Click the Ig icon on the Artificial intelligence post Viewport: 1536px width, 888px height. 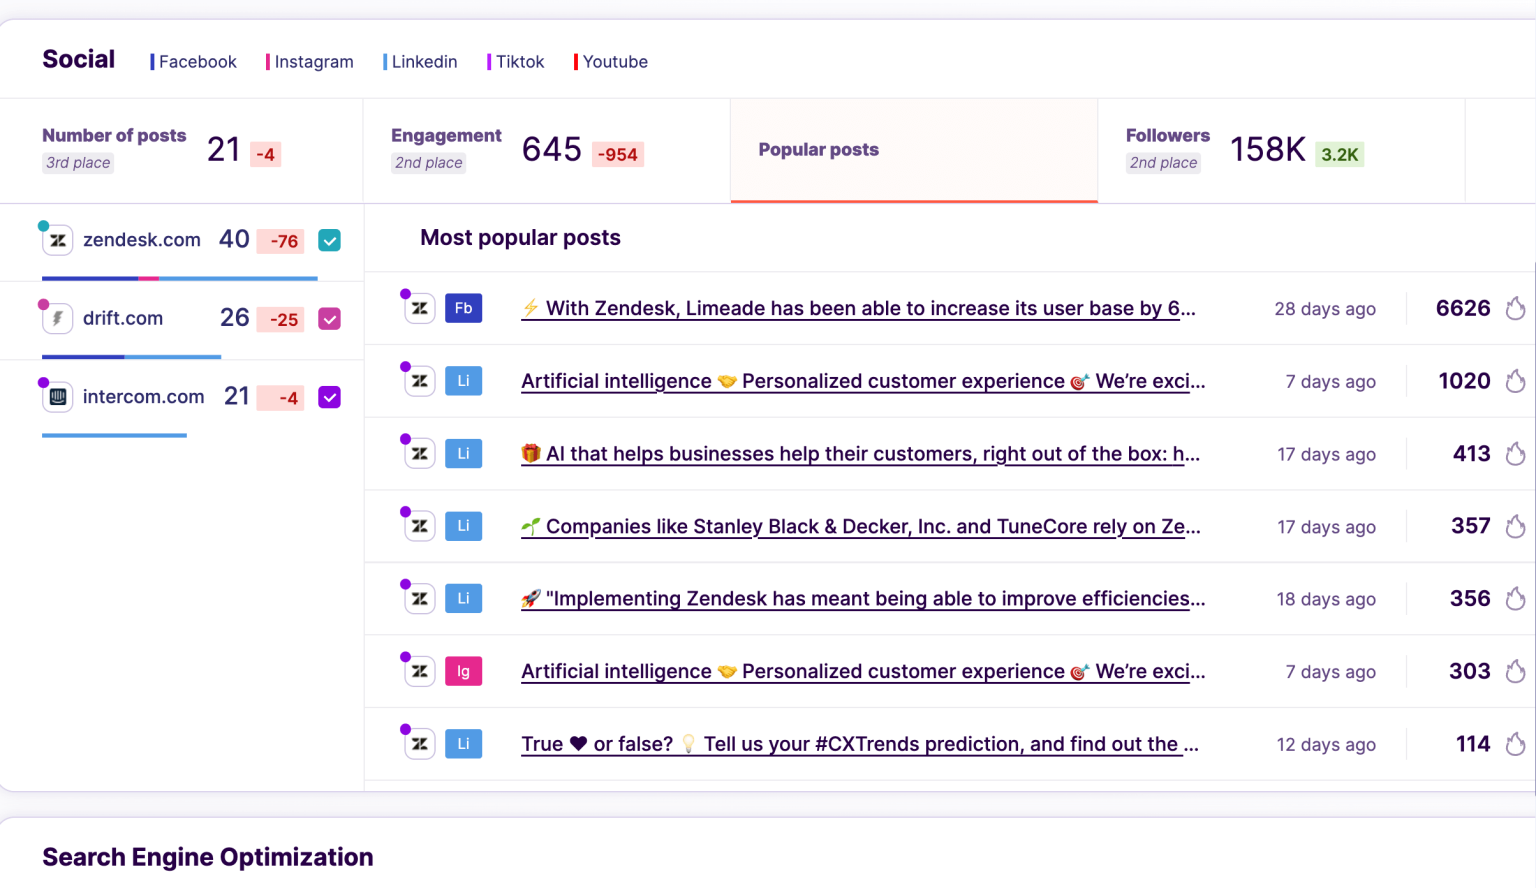pyautogui.click(x=463, y=671)
